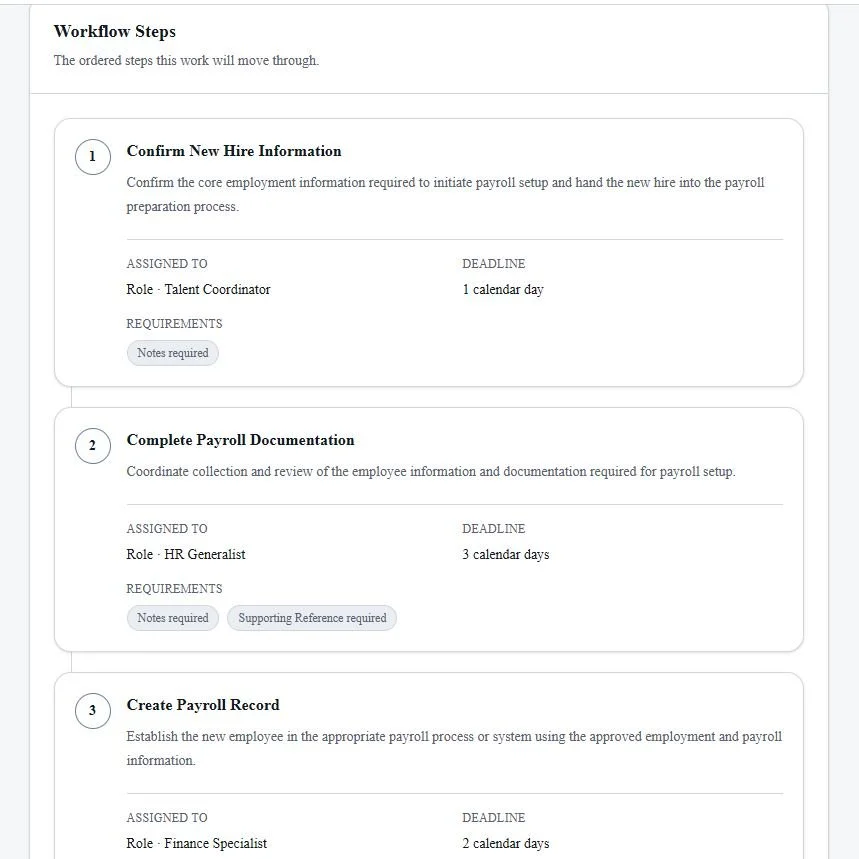Click the step 3 number circle
The width and height of the screenshot is (859, 859).
93,711
